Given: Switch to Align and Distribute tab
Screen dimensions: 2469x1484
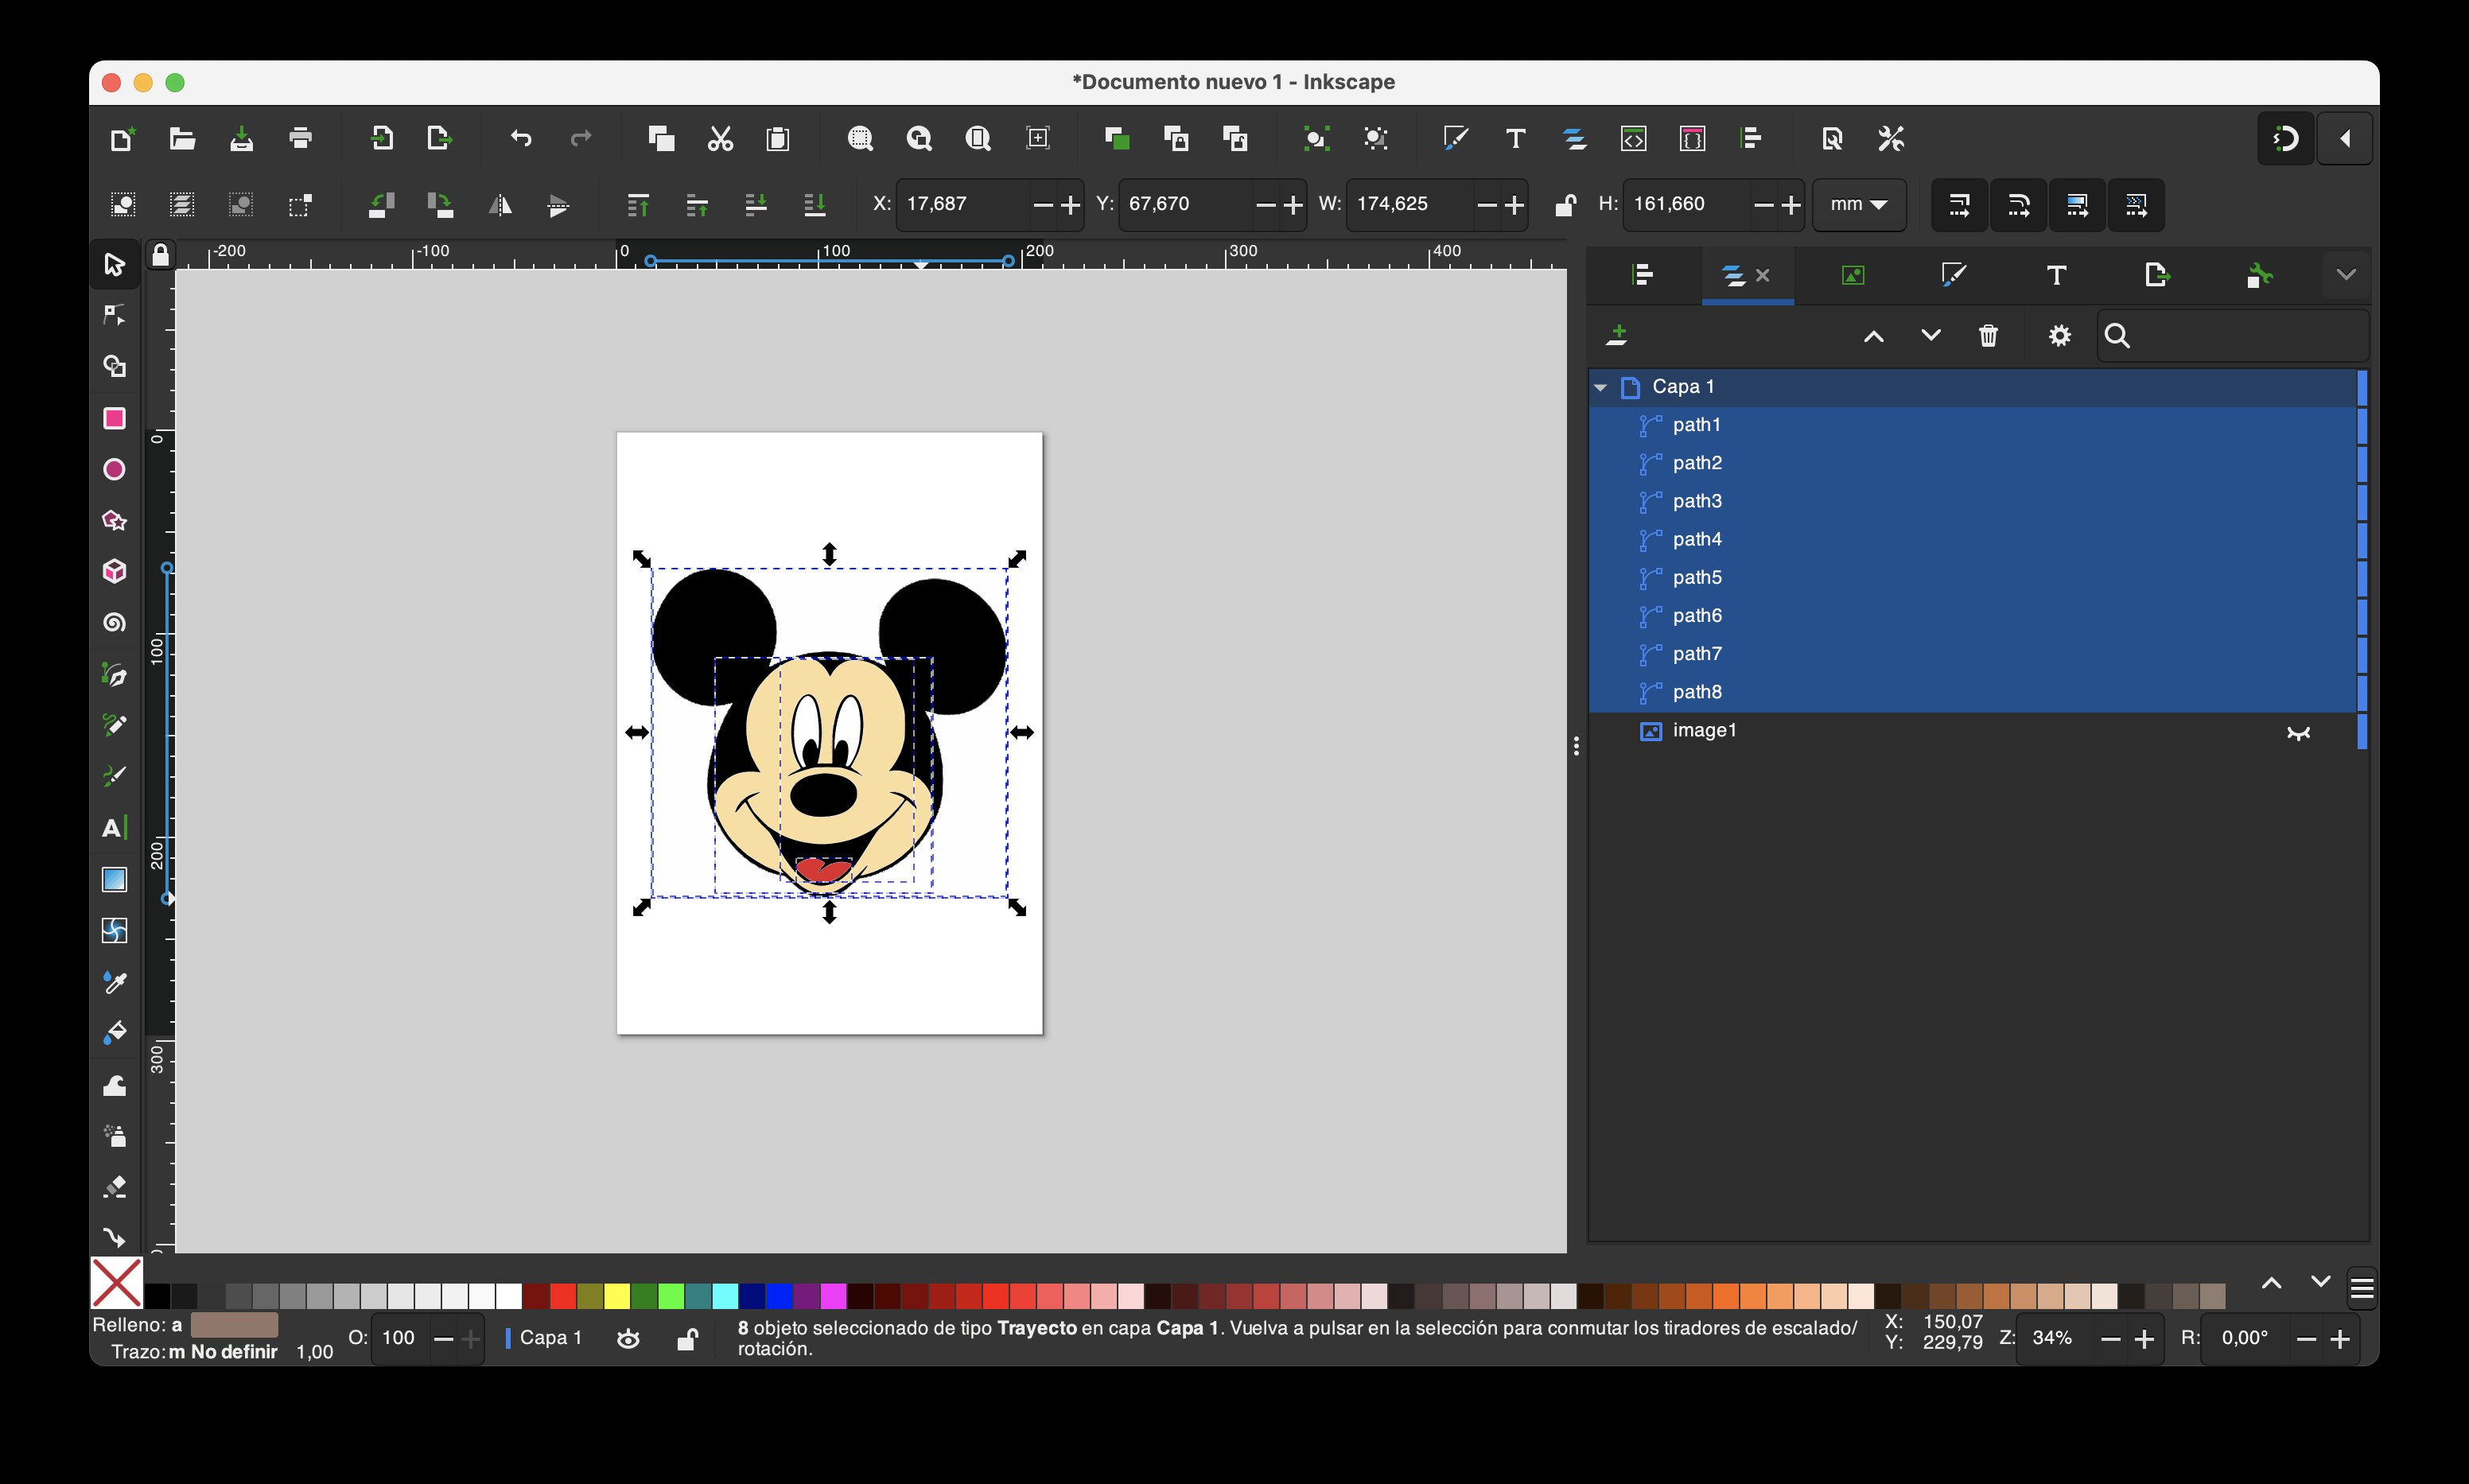Looking at the screenshot, I should [1643, 275].
